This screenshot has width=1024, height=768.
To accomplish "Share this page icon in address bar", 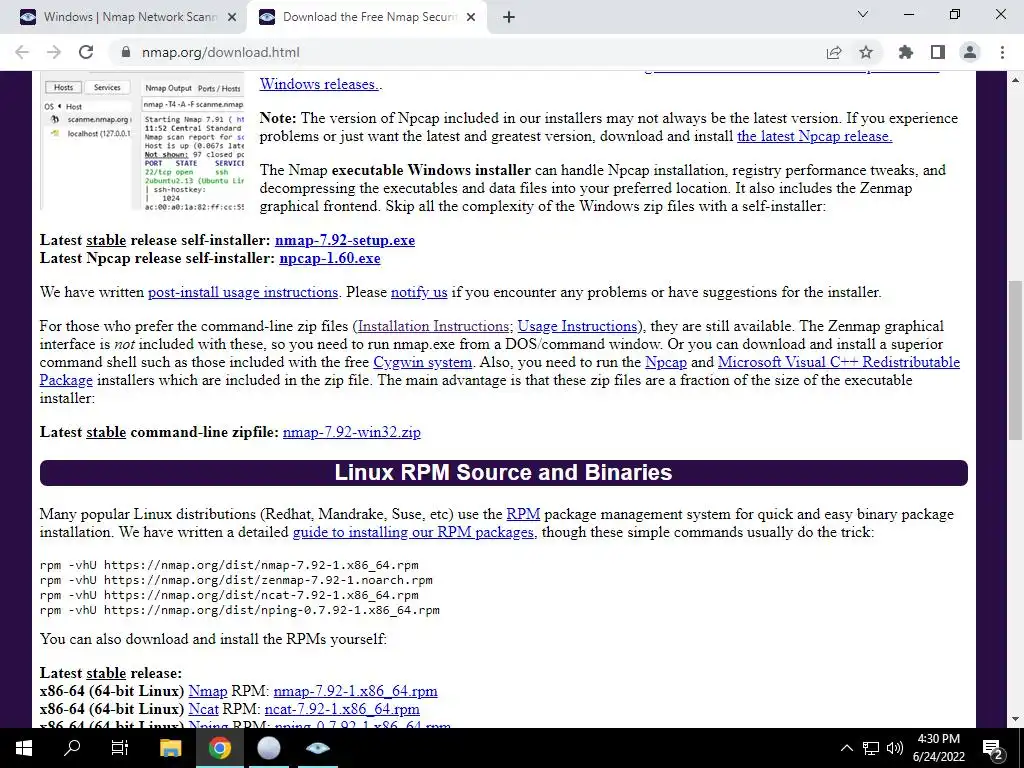I will [x=833, y=52].
